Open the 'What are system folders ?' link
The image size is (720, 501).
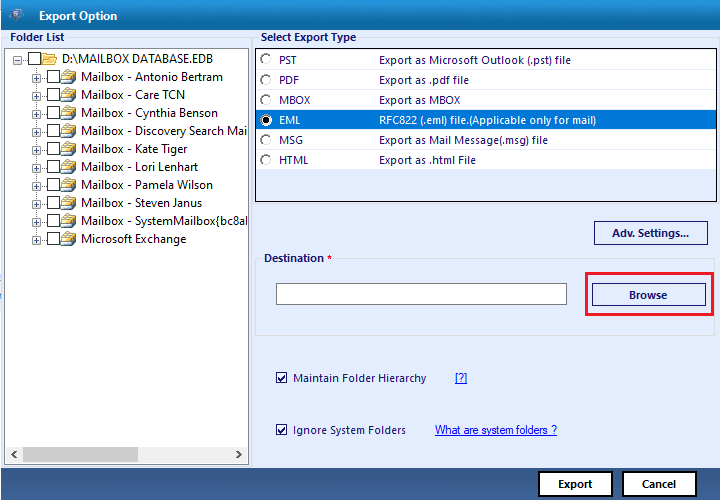coord(495,430)
